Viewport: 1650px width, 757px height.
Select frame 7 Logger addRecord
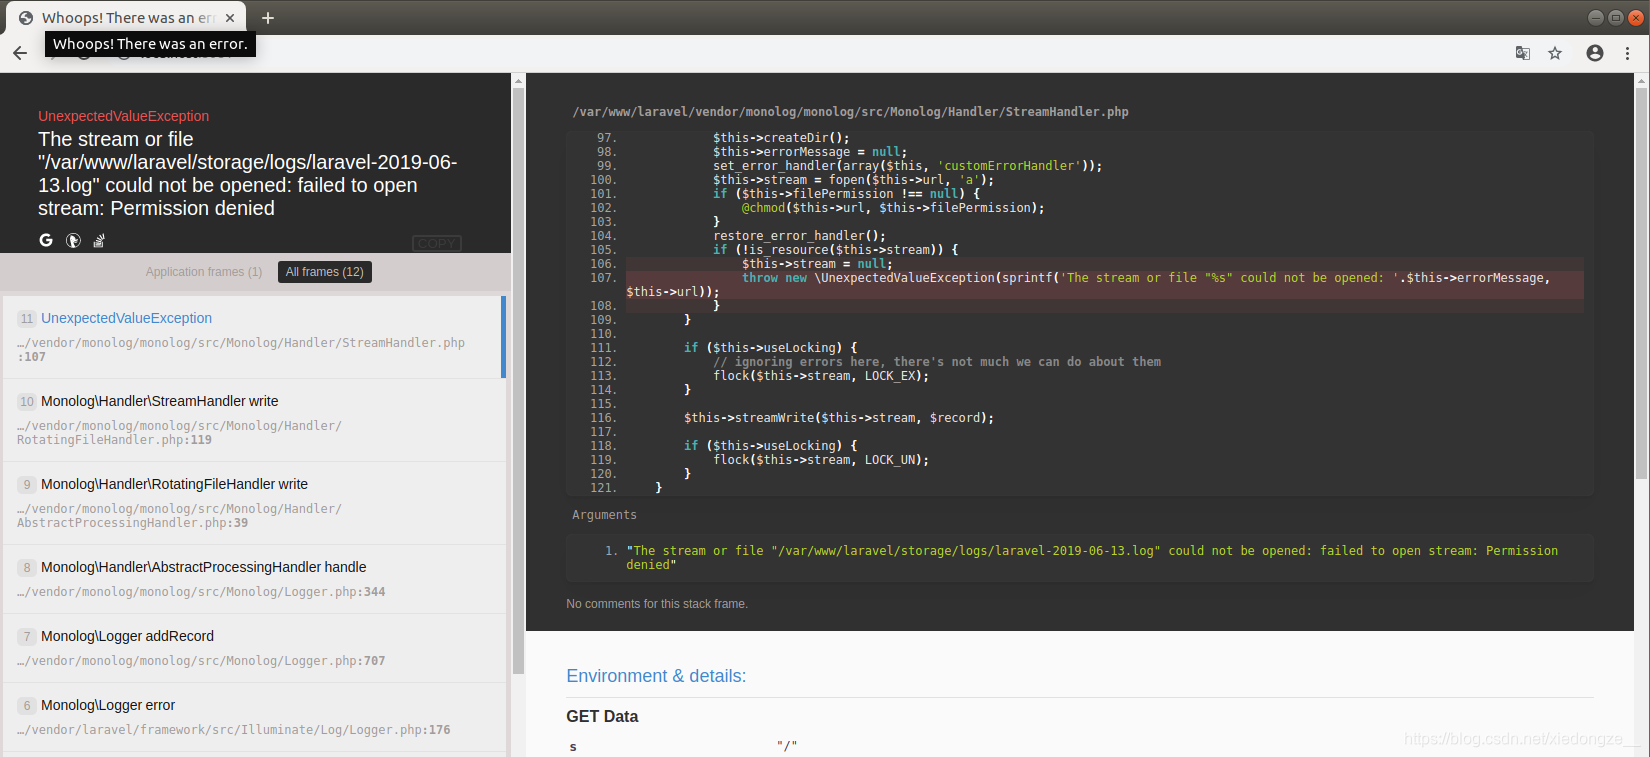(x=254, y=648)
